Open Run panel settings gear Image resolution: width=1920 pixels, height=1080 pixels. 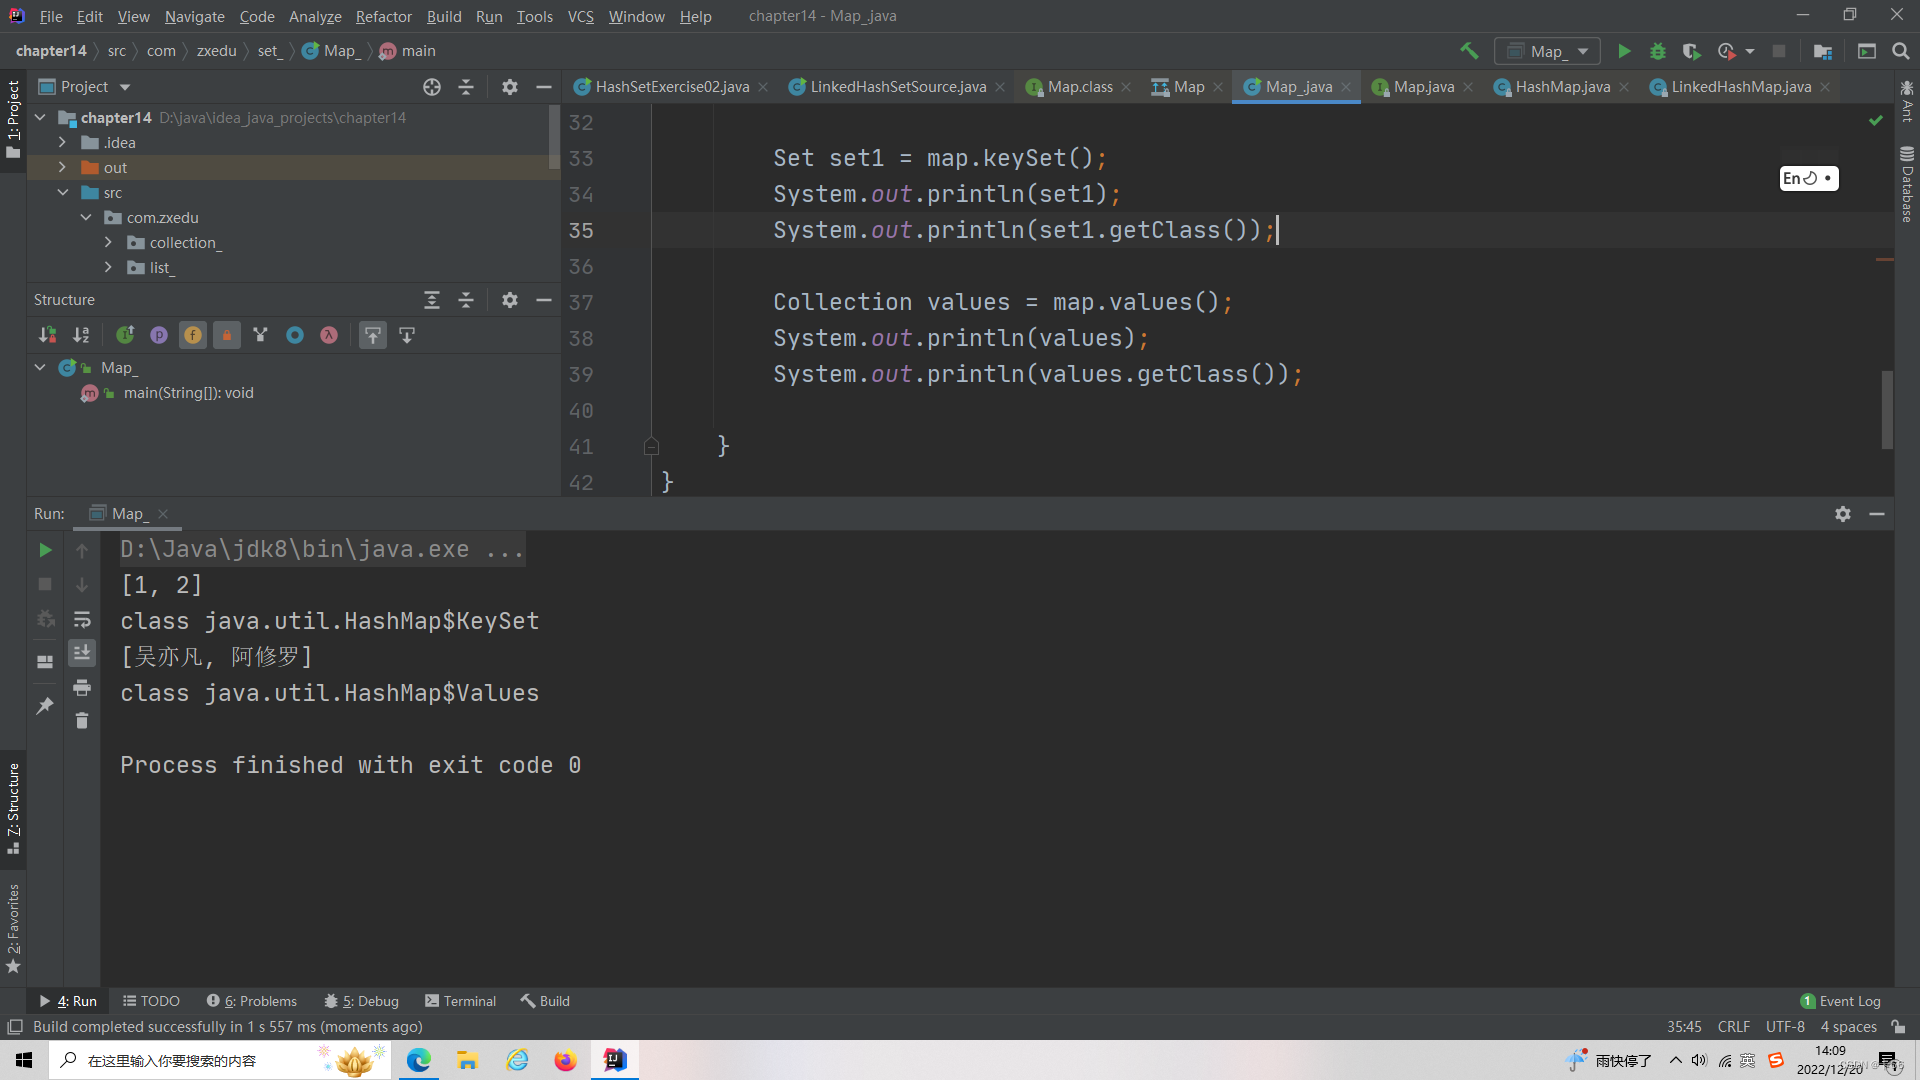pyautogui.click(x=1843, y=514)
